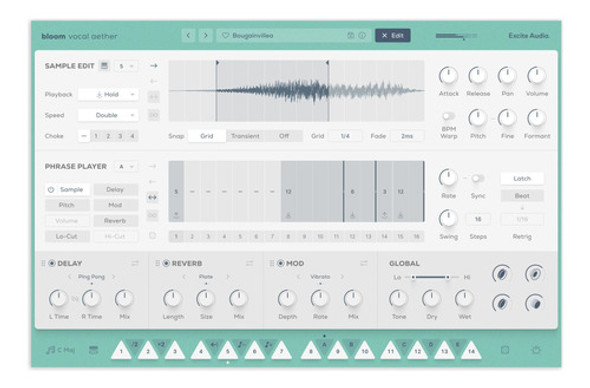
Task: Toggle the Sync switch next to Rate
Action: 478,178
